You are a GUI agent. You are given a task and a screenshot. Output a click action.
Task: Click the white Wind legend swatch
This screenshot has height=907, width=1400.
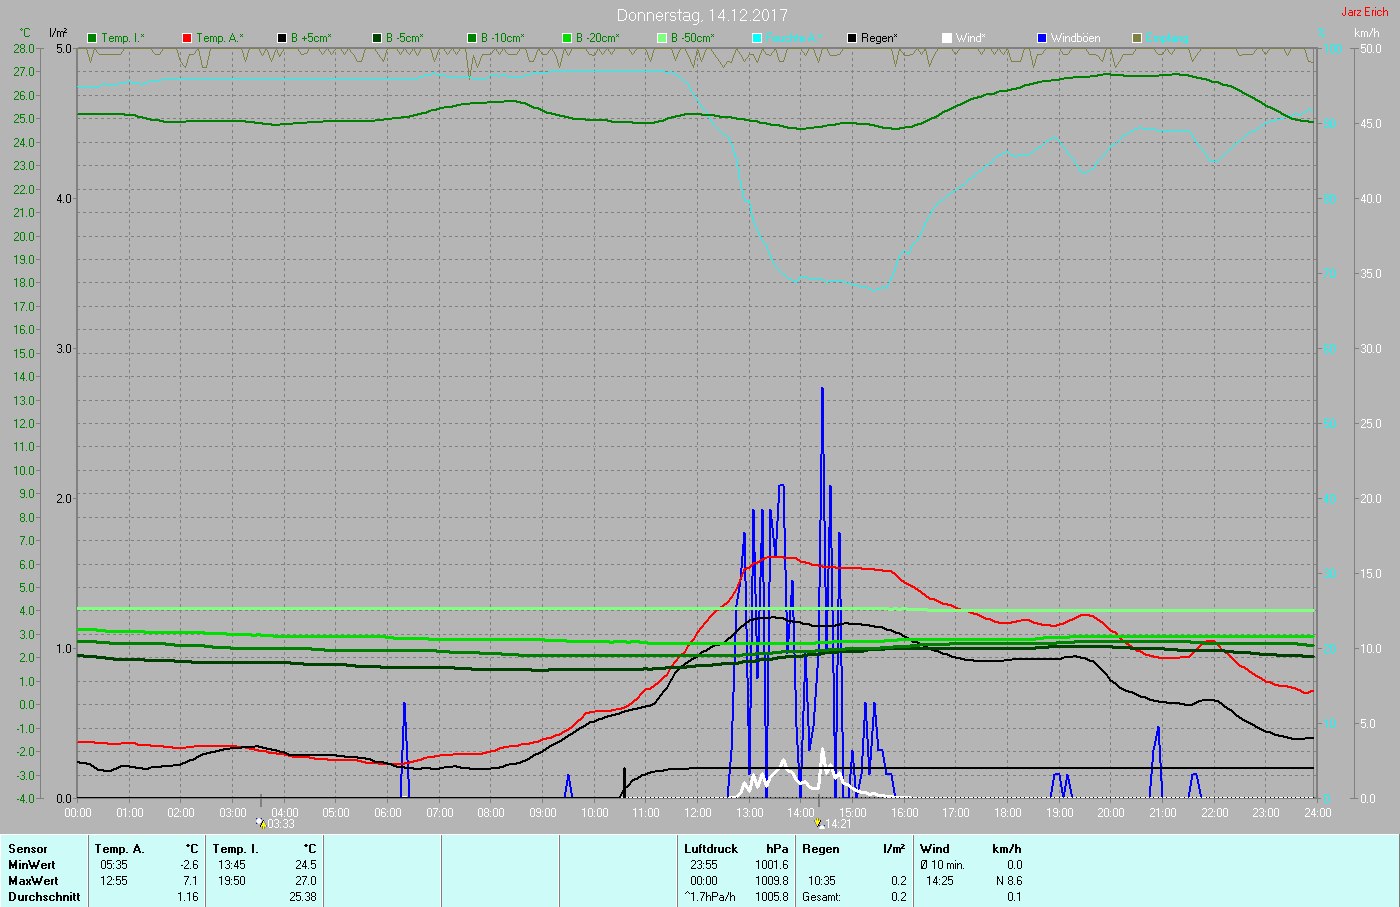tap(947, 38)
